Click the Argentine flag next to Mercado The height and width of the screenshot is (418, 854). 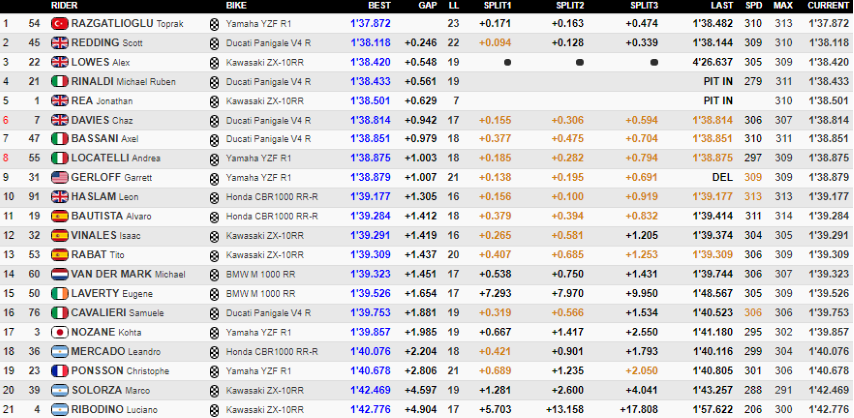point(59,352)
